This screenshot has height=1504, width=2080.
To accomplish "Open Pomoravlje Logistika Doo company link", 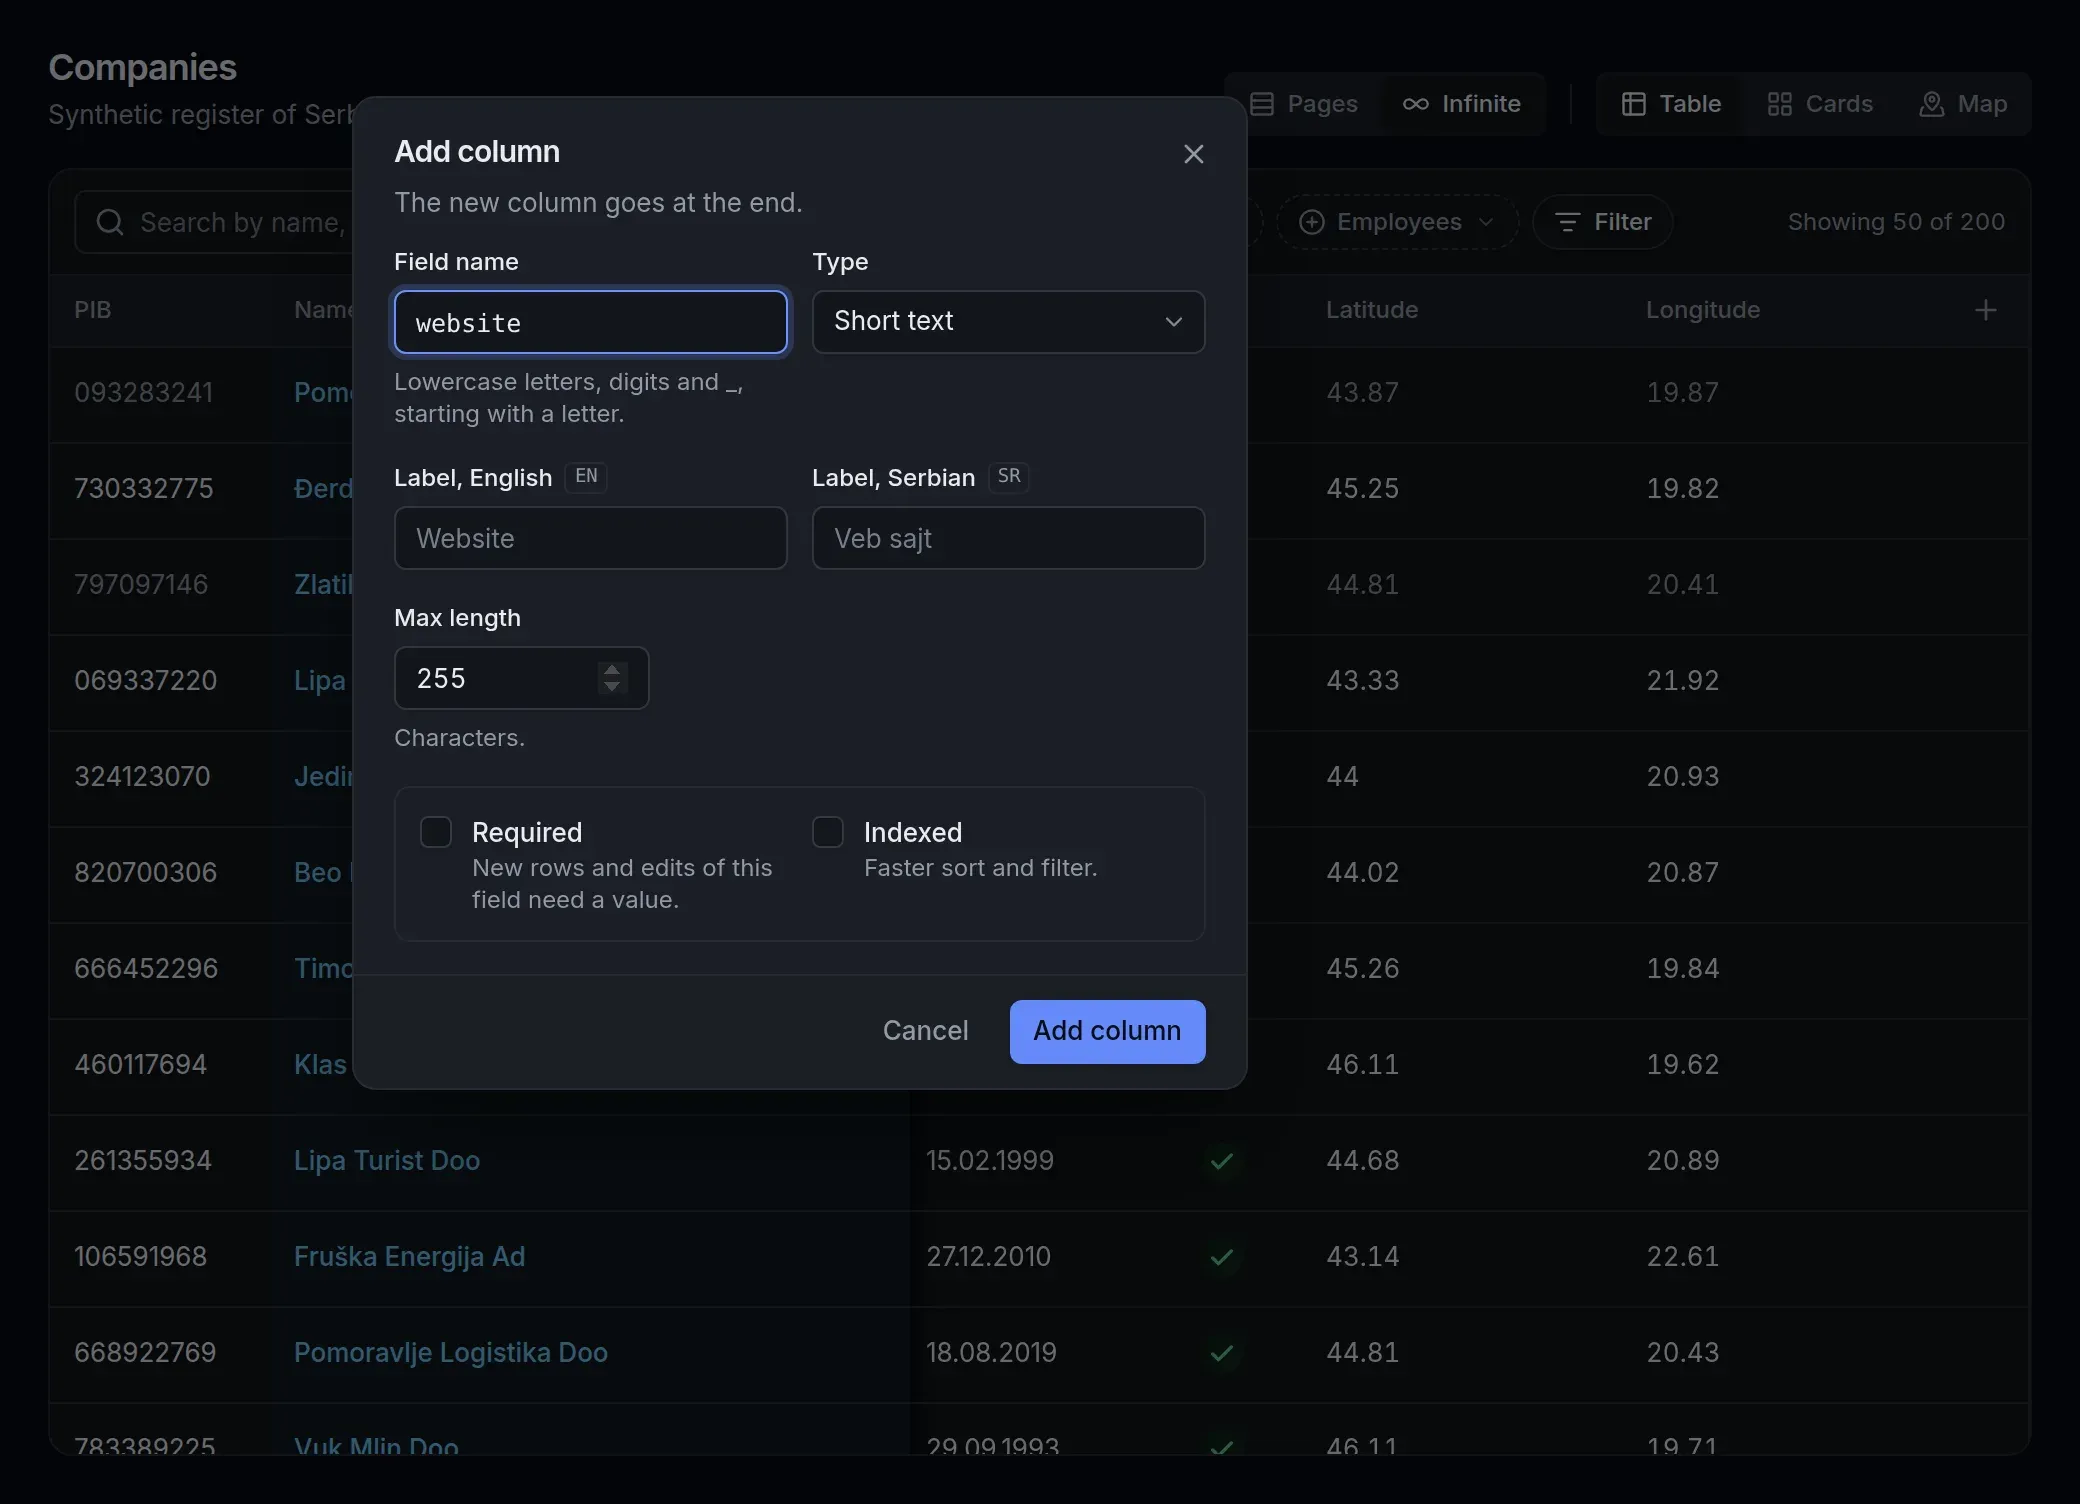I will [x=451, y=1353].
